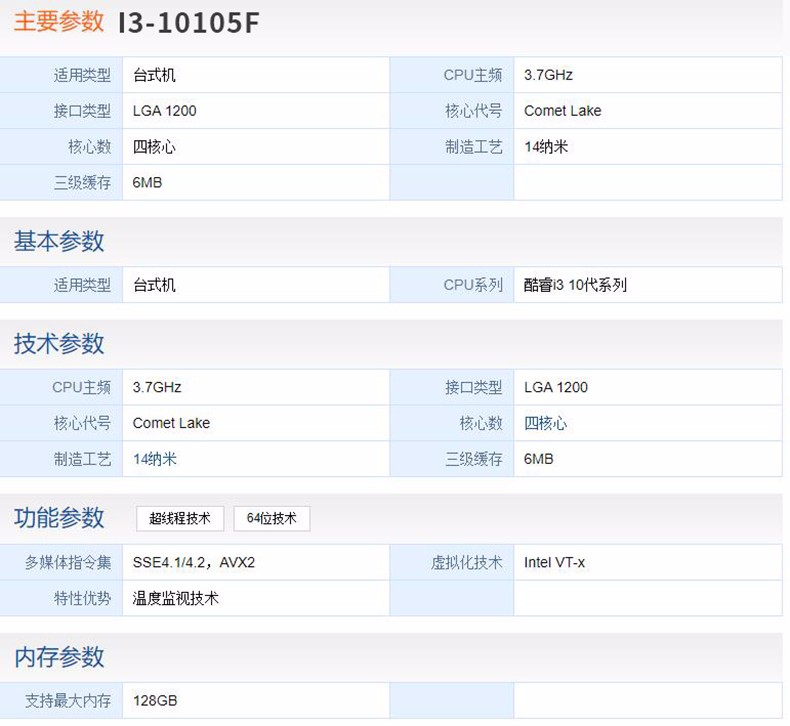Select the I3-10105F title text

point(189,23)
